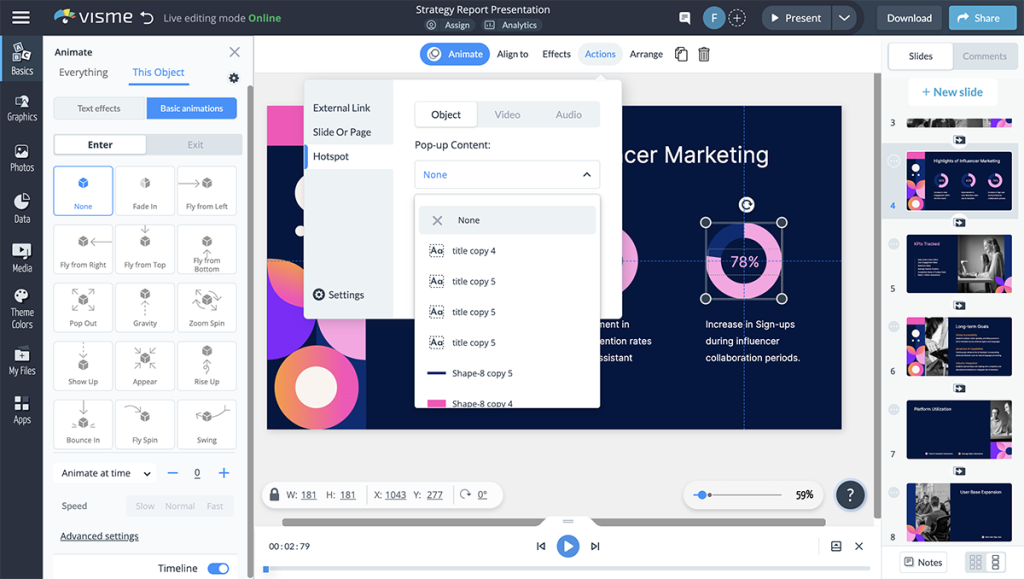Switch to the Comments tab
1024x579 pixels.
(x=985, y=56)
